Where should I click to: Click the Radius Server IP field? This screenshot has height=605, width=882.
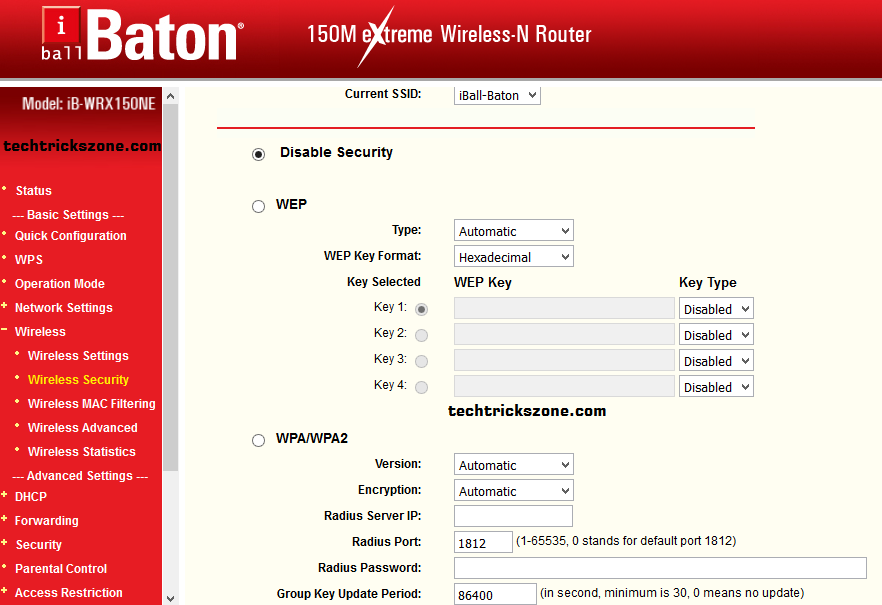[x=513, y=516]
